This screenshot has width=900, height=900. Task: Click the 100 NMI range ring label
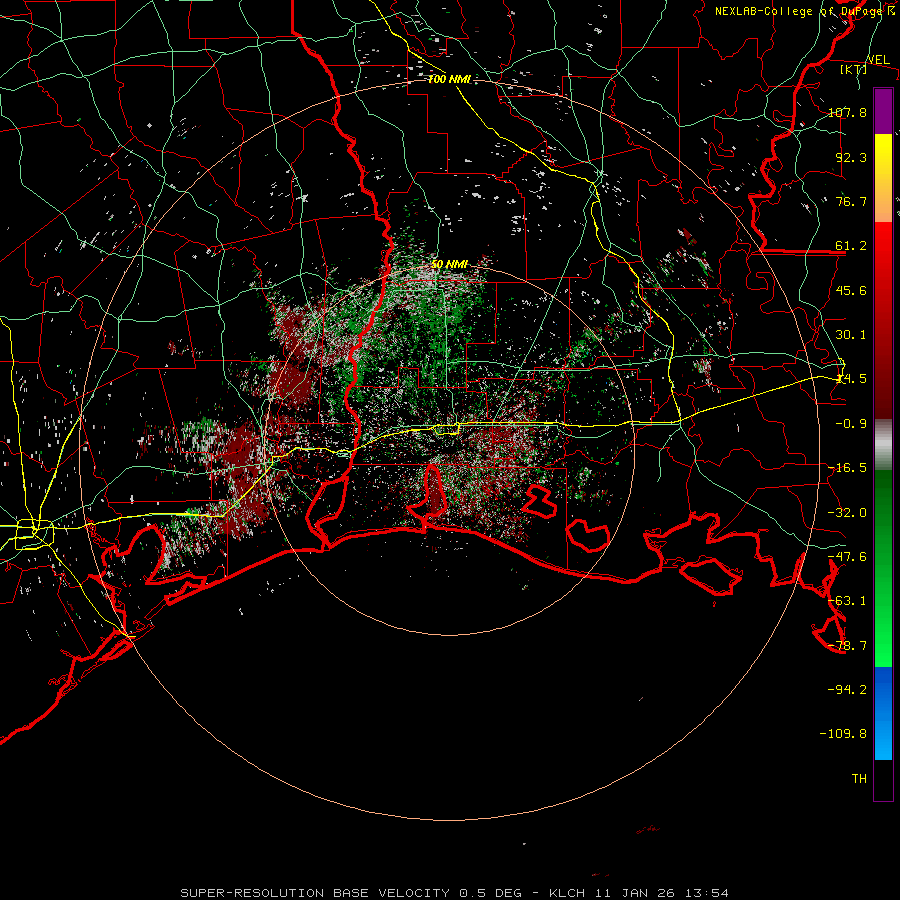(449, 79)
